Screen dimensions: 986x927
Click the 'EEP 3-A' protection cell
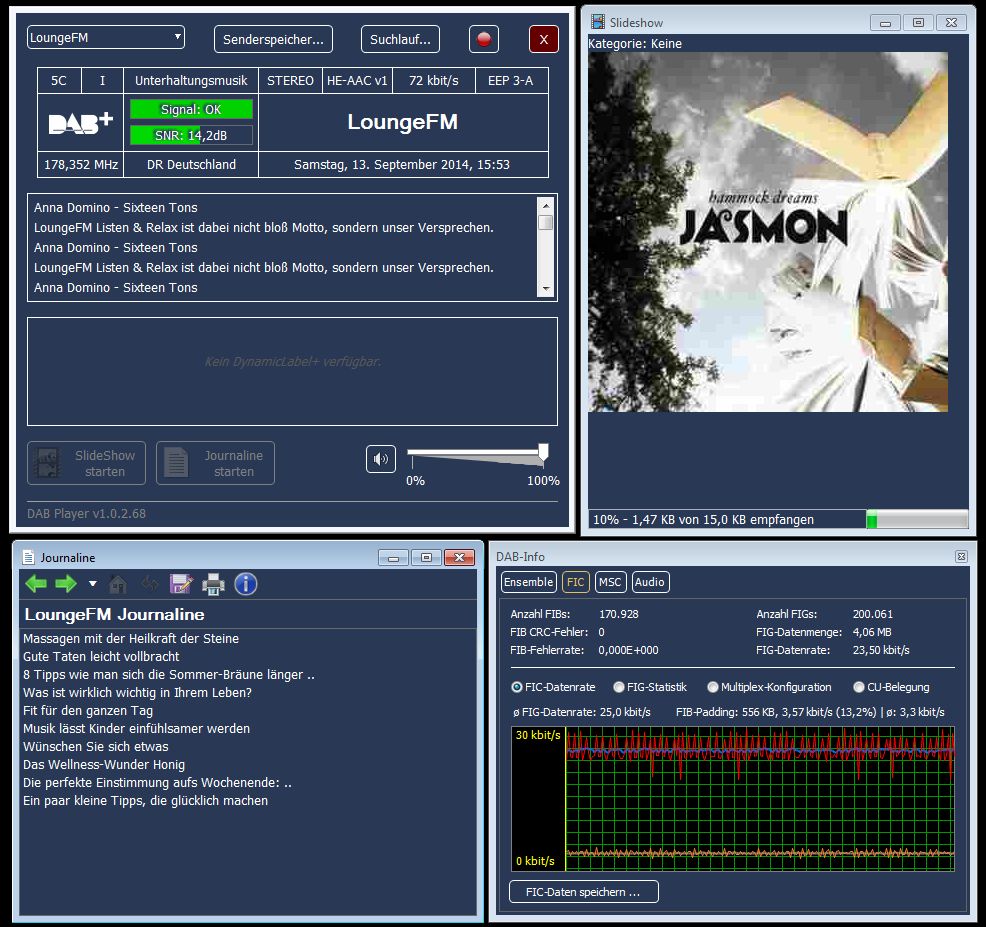[x=511, y=80]
